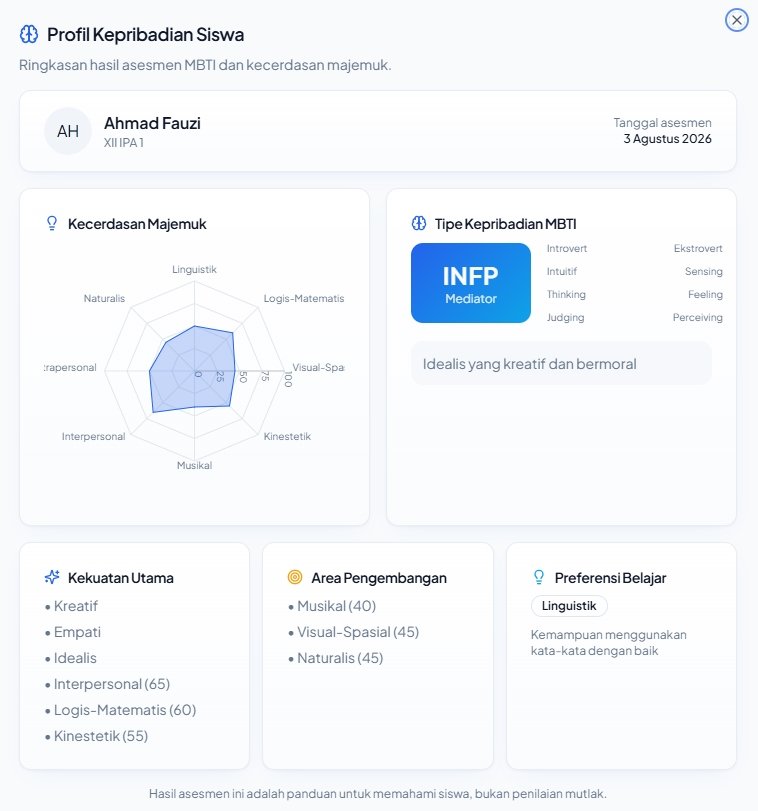The width and height of the screenshot is (758, 811).
Task: Select the INFP Mediator badge
Action: tap(471, 283)
